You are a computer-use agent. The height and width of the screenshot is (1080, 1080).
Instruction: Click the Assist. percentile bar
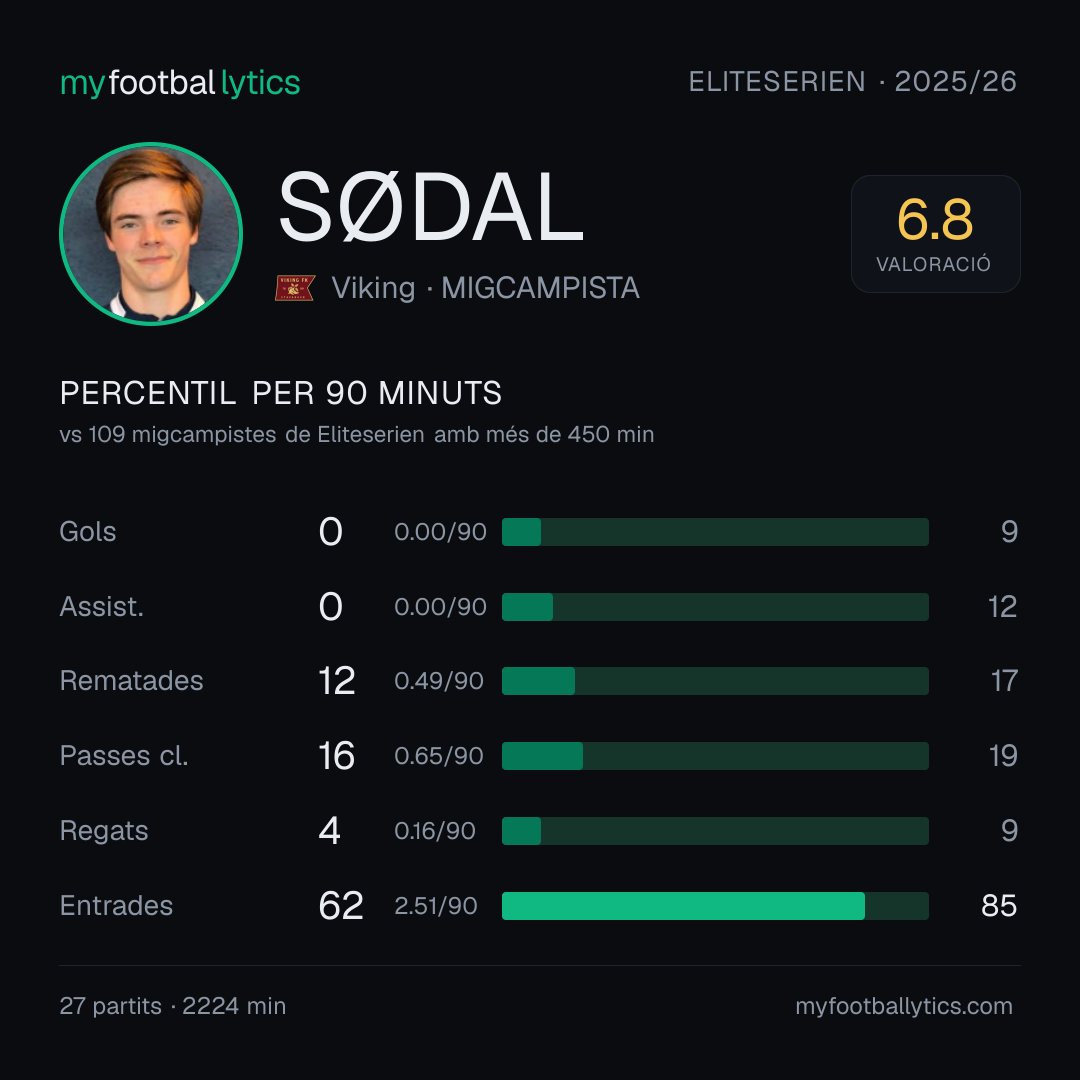click(x=715, y=607)
